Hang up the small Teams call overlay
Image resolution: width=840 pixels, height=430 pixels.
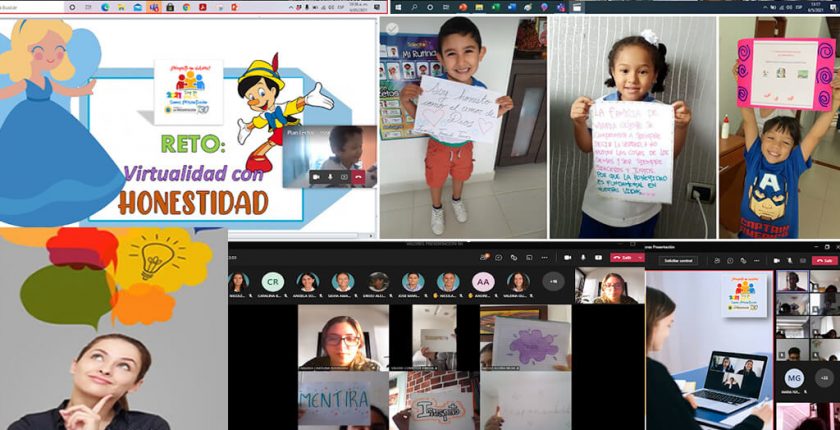tap(358, 177)
